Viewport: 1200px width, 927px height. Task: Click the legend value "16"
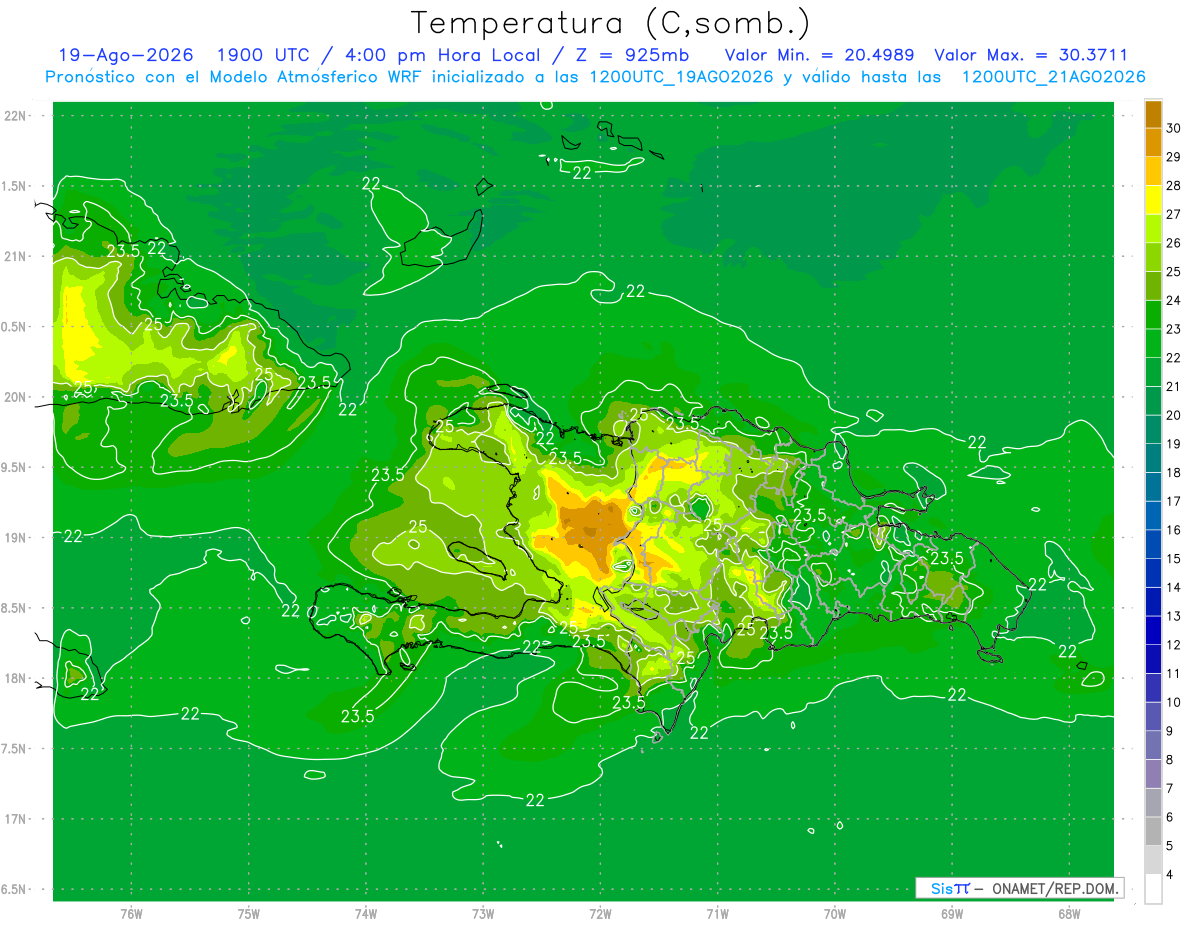(1174, 530)
